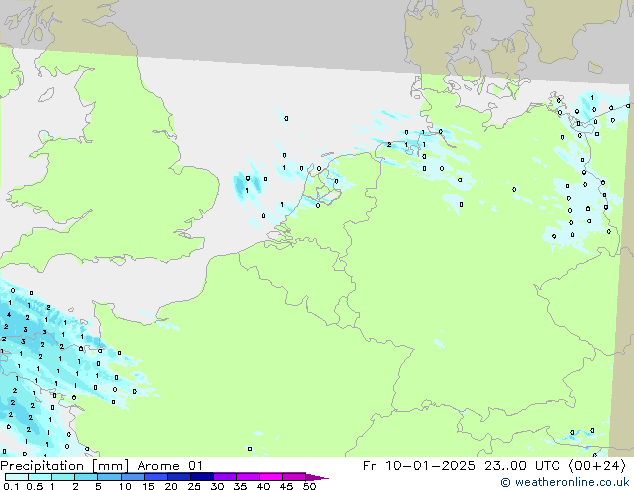Click the '(00+24)' forecast offset text

[597, 466]
